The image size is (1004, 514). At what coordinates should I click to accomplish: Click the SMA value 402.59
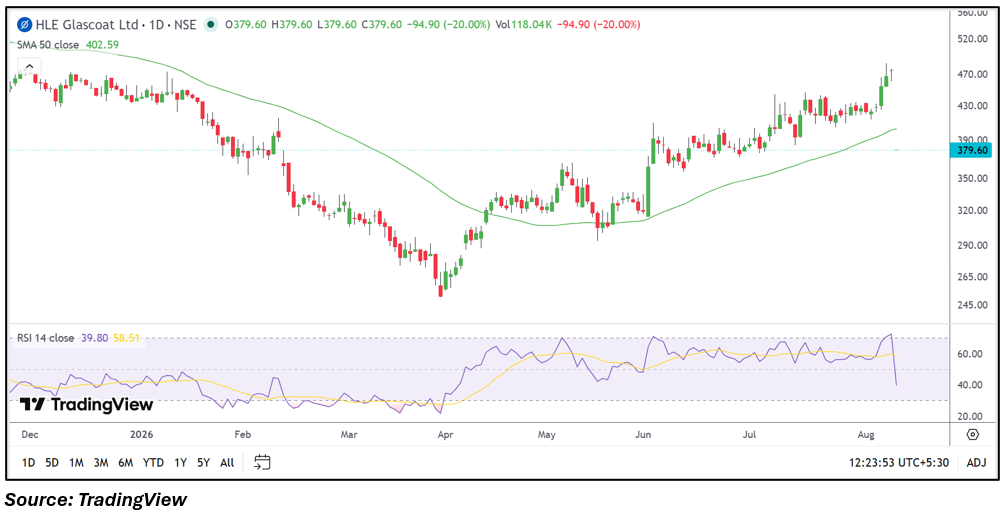click(x=102, y=45)
